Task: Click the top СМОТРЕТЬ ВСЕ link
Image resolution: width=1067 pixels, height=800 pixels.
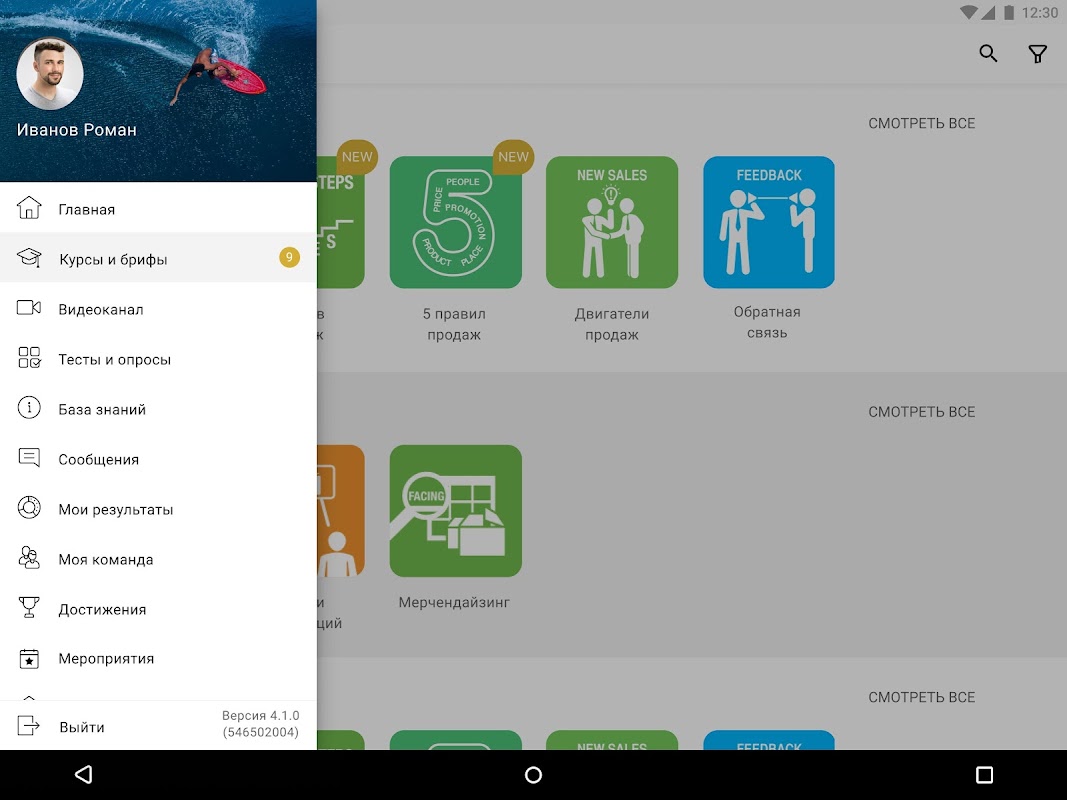Action: click(921, 123)
